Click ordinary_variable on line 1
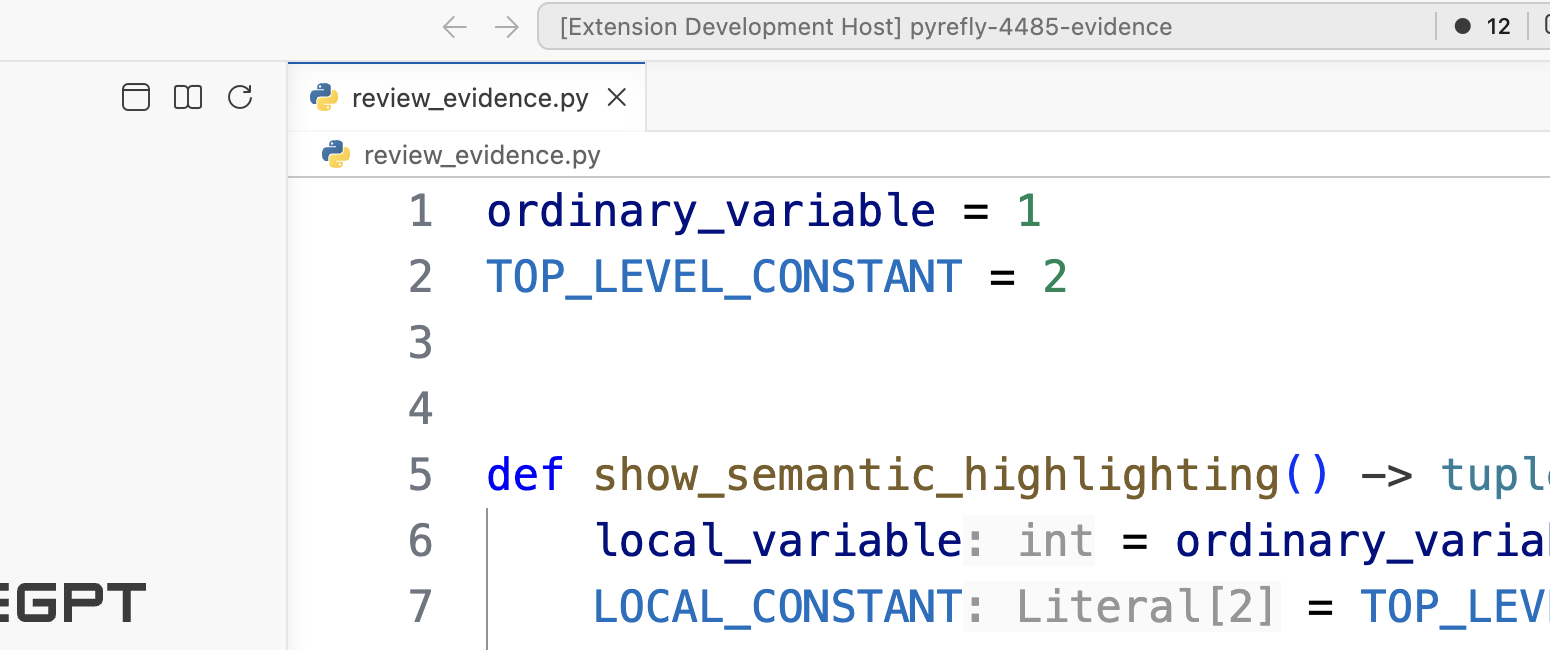The width and height of the screenshot is (1550, 650). [711, 213]
